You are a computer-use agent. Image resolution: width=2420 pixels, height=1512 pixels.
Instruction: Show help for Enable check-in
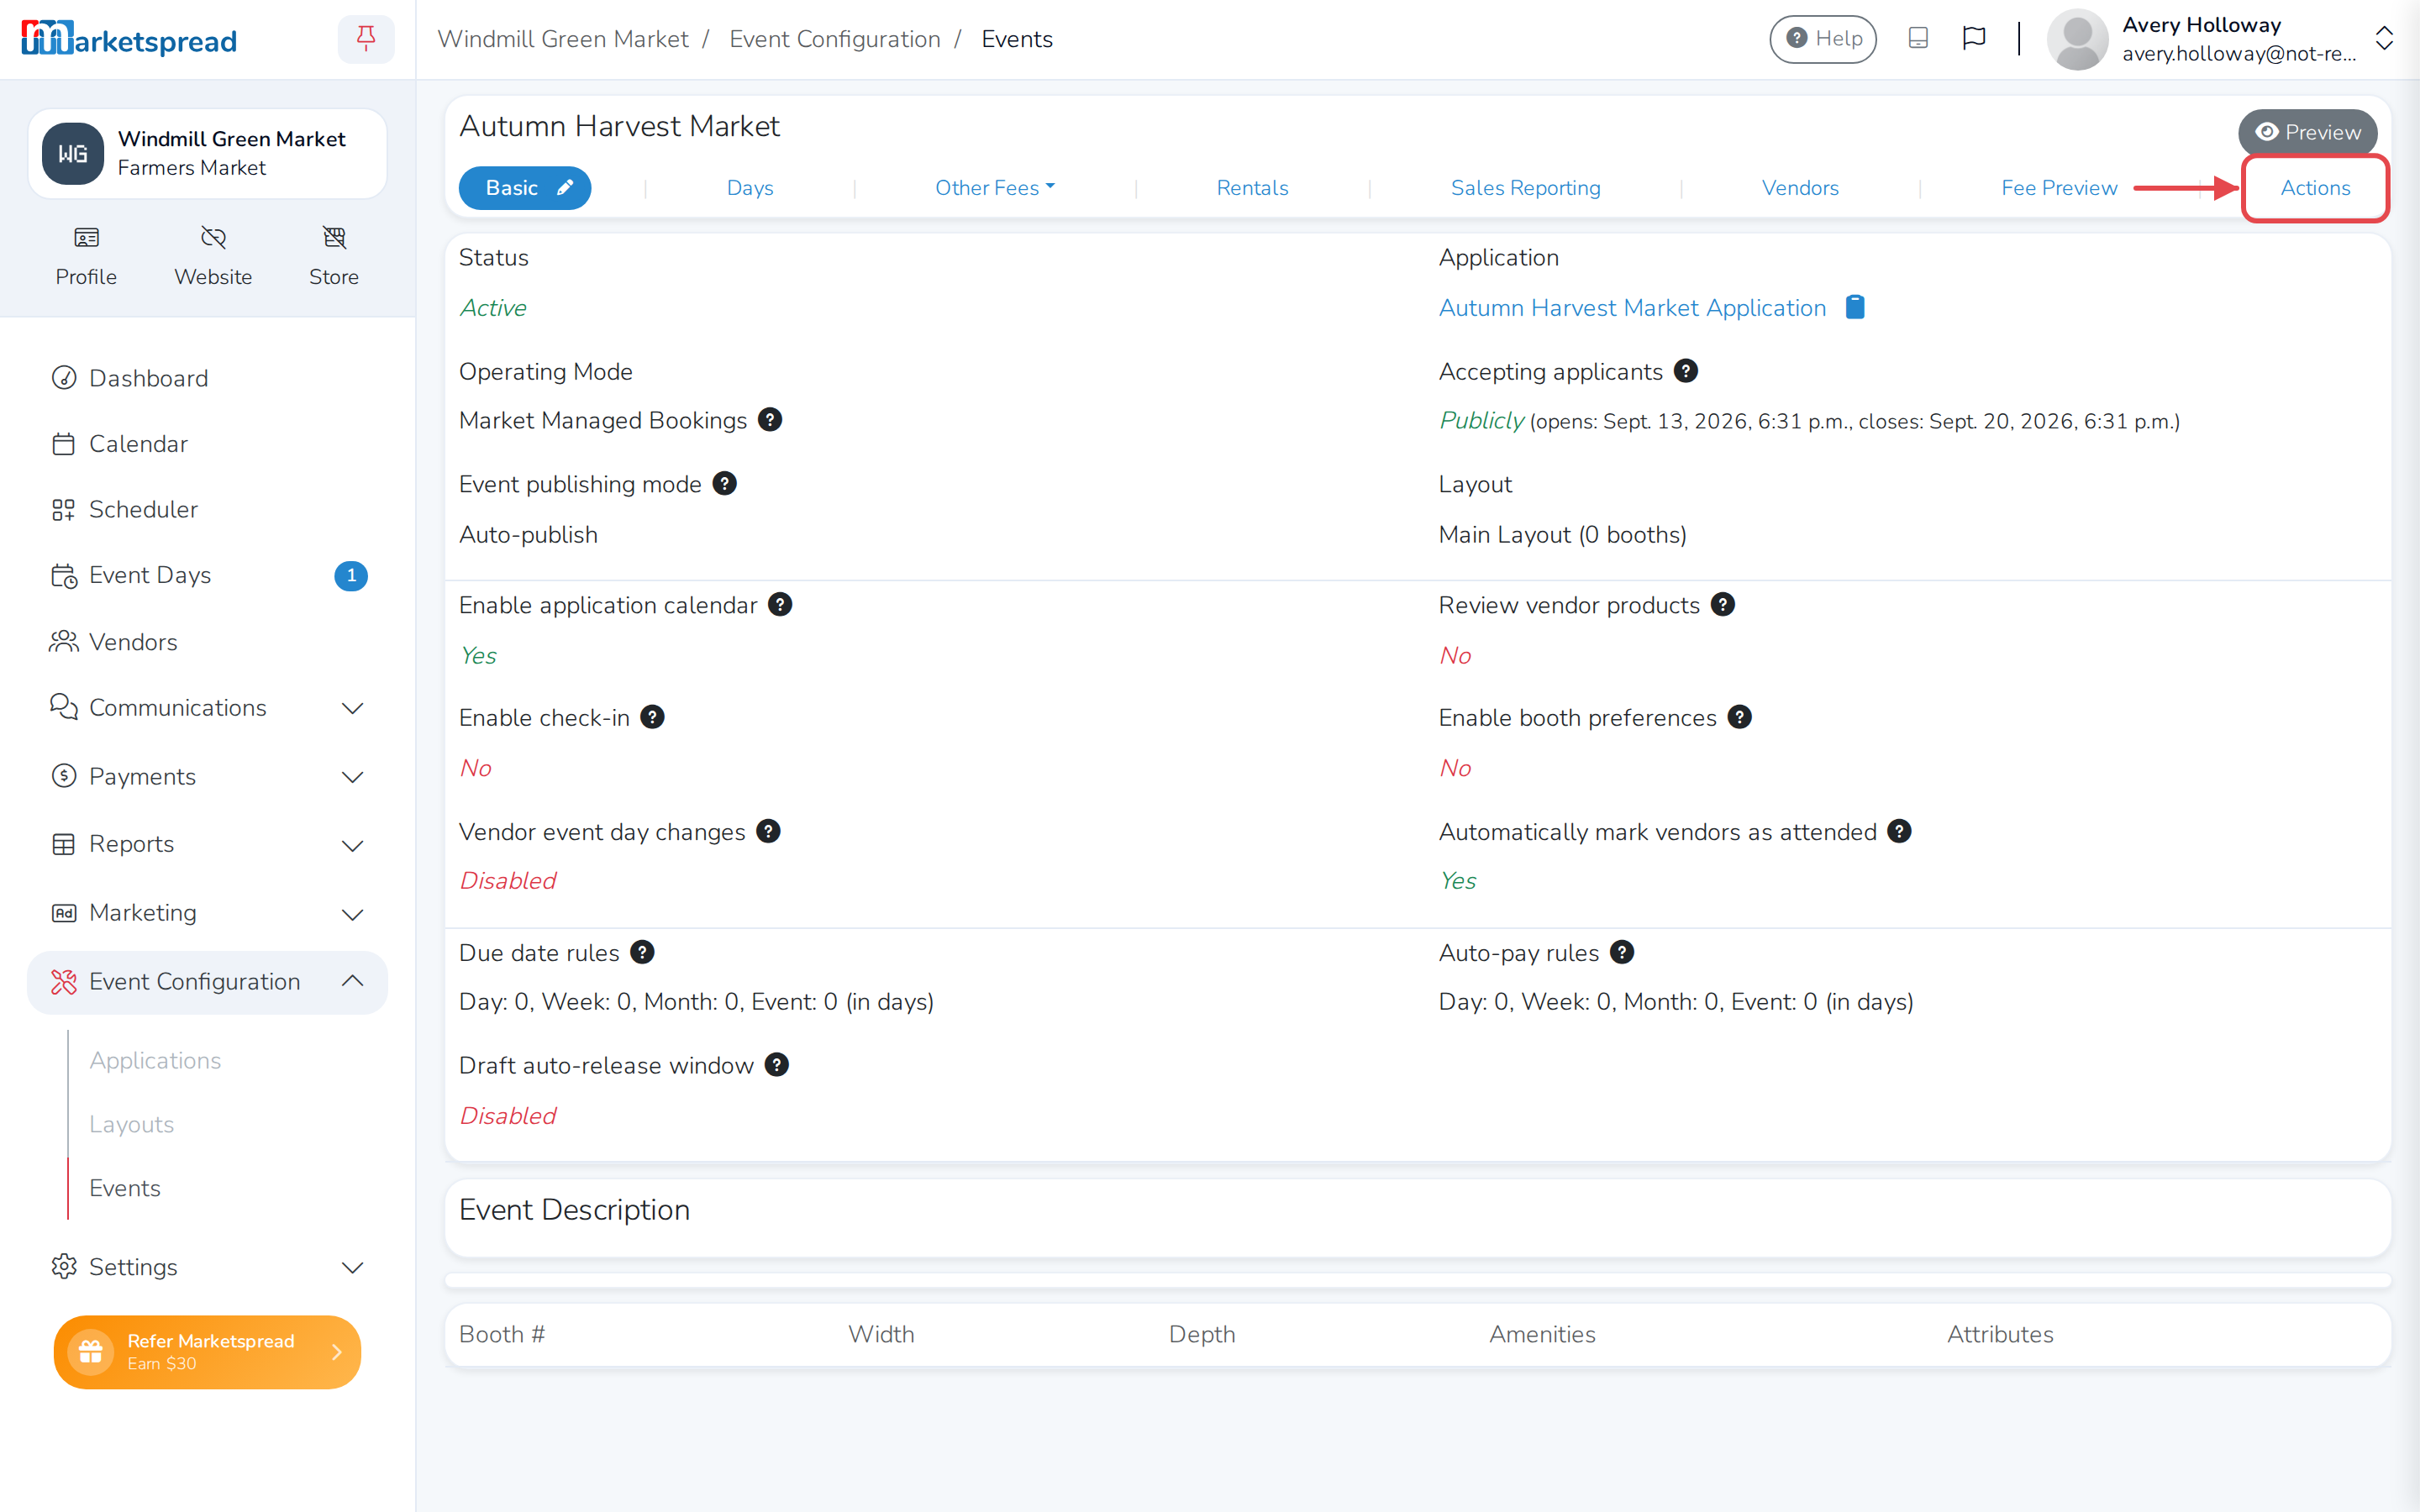coord(652,718)
